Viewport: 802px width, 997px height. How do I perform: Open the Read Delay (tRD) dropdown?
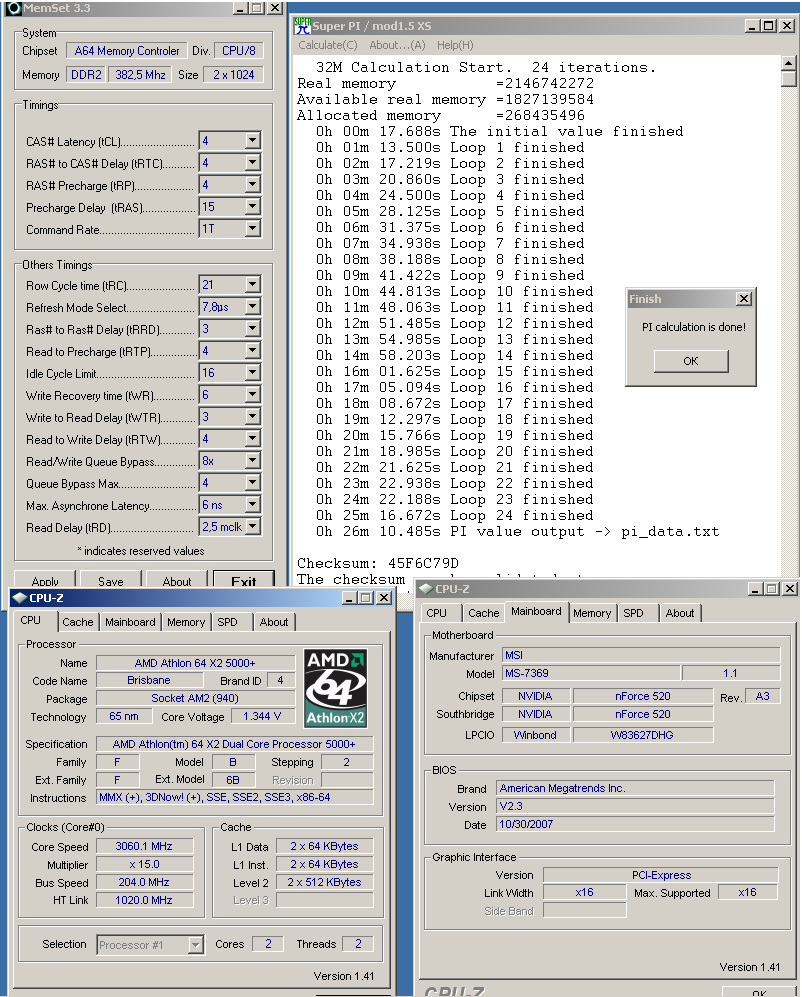pyautogui.click(x=252, y=526)
